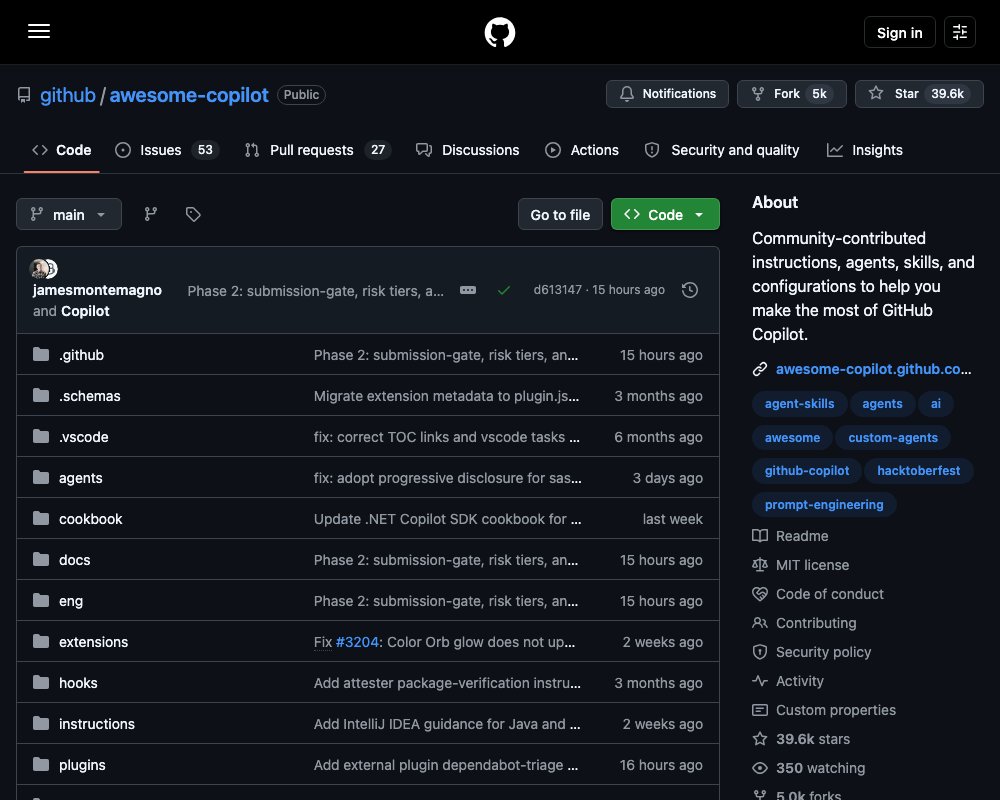
Task: Open the Copilot co-author link
Action: (85, 311)
